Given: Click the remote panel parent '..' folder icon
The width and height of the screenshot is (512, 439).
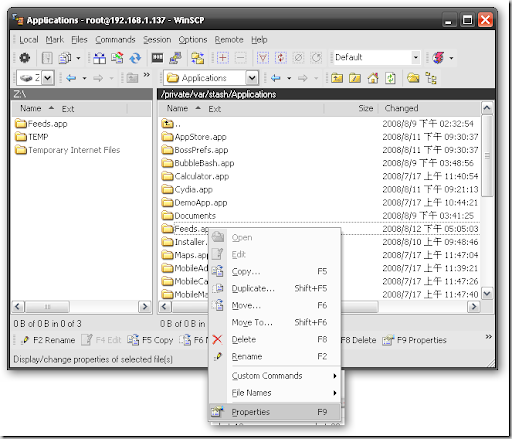Looking at the screenshot, I should [x=167, y=124].
